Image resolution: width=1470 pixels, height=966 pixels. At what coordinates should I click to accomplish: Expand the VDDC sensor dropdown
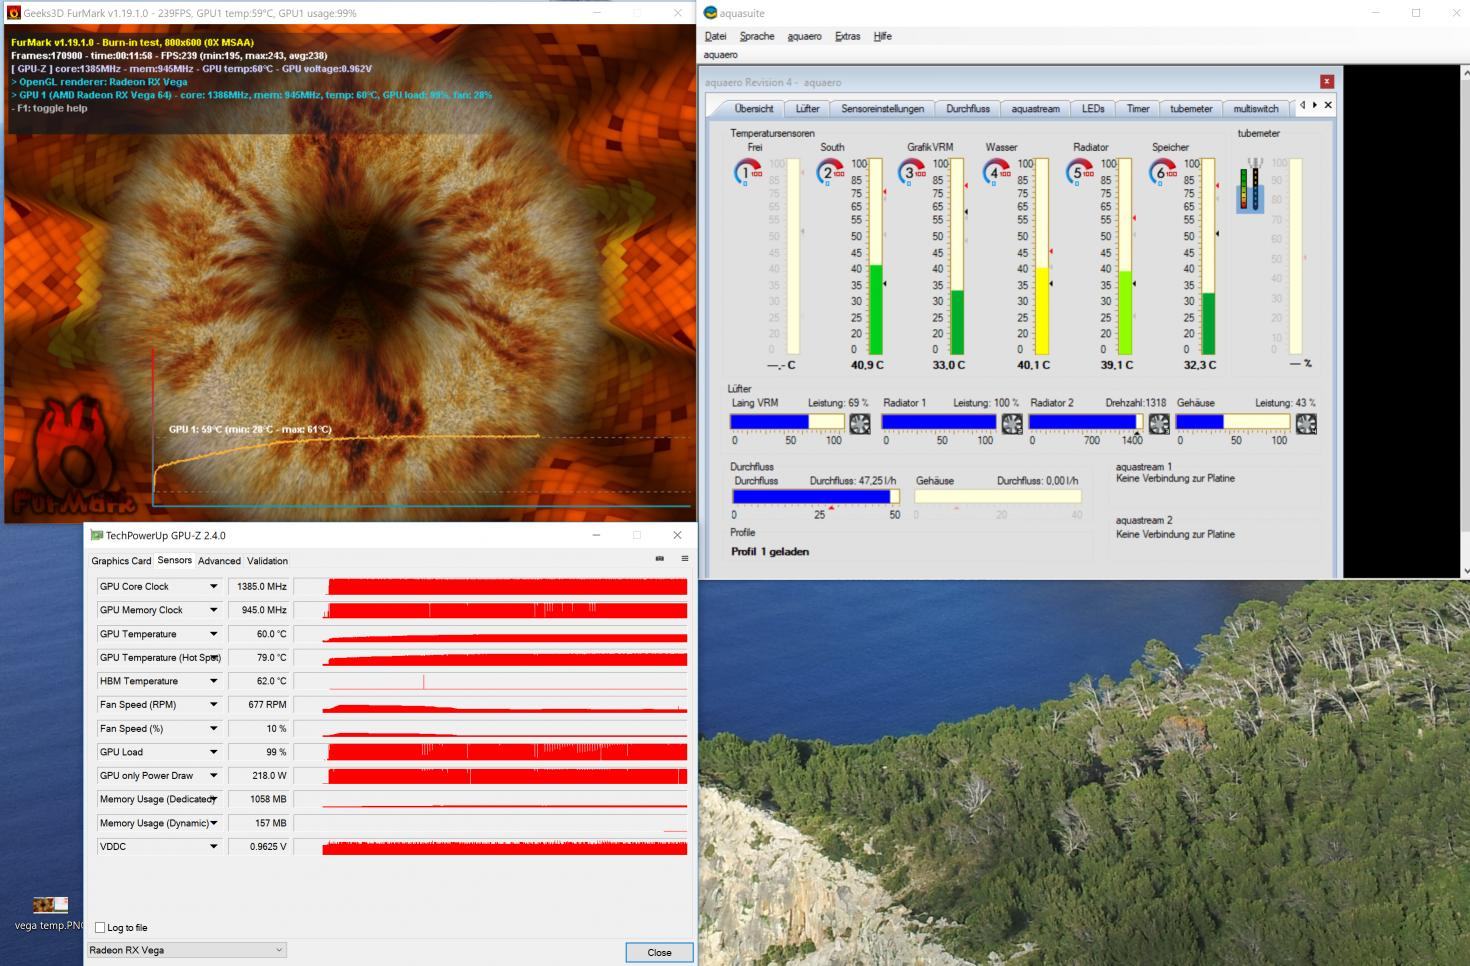(x=213, y=847)
